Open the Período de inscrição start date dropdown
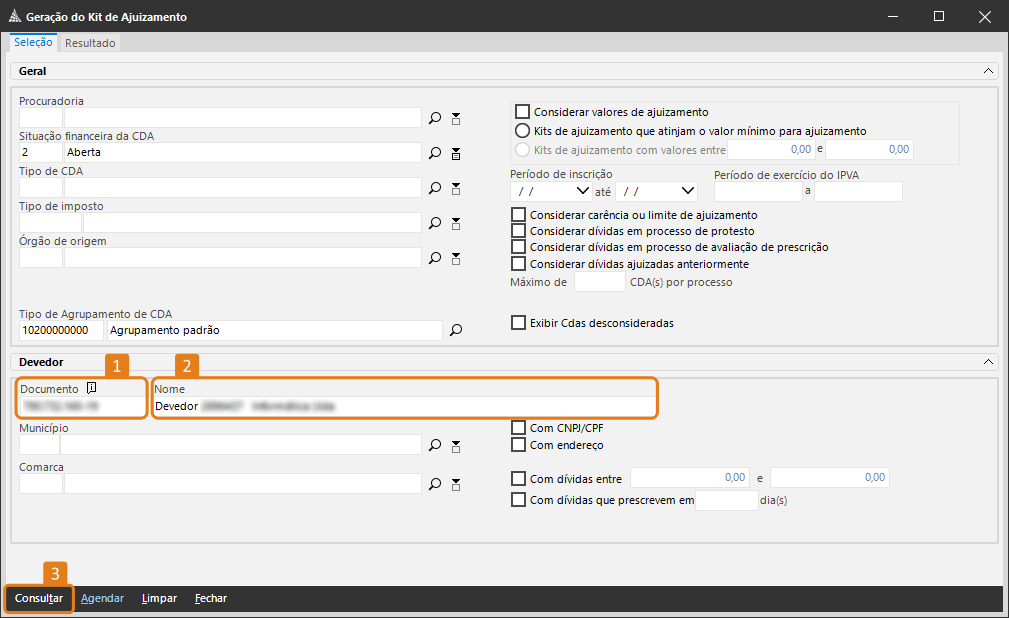Image resolution: width=1009 pixels, height=618 pixels. (x=583, y=191)
